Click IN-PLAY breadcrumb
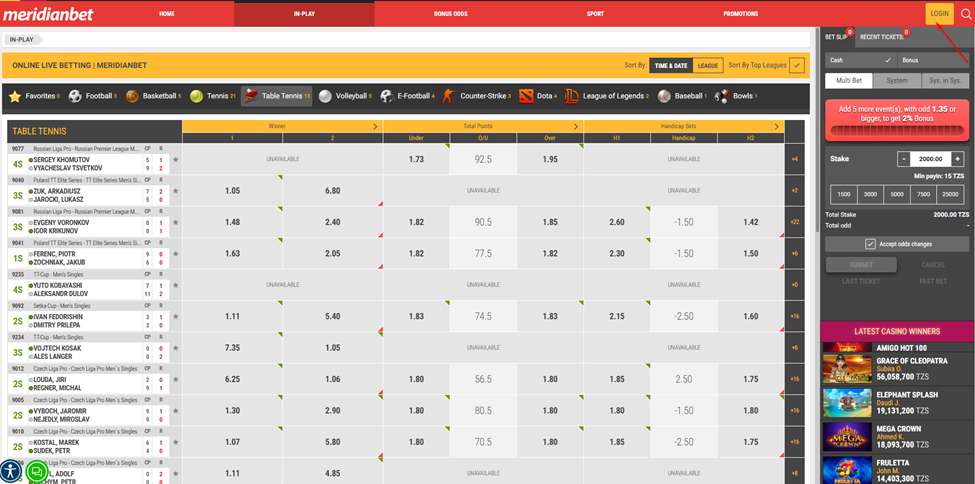 pos(24,39)
